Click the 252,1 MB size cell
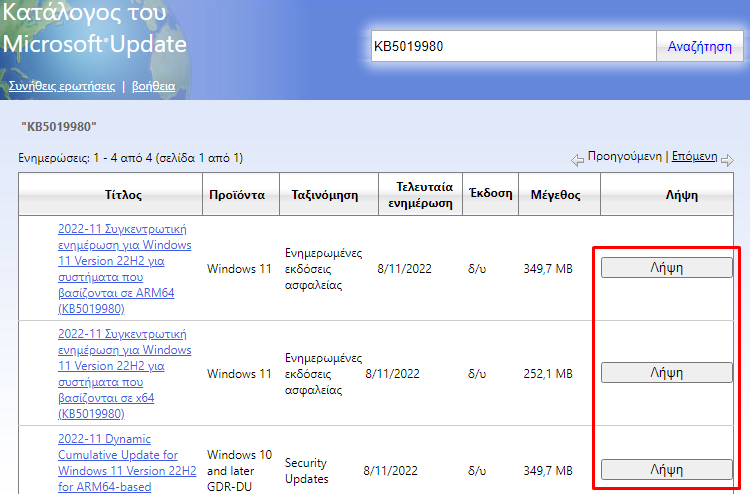 (548, 373)
